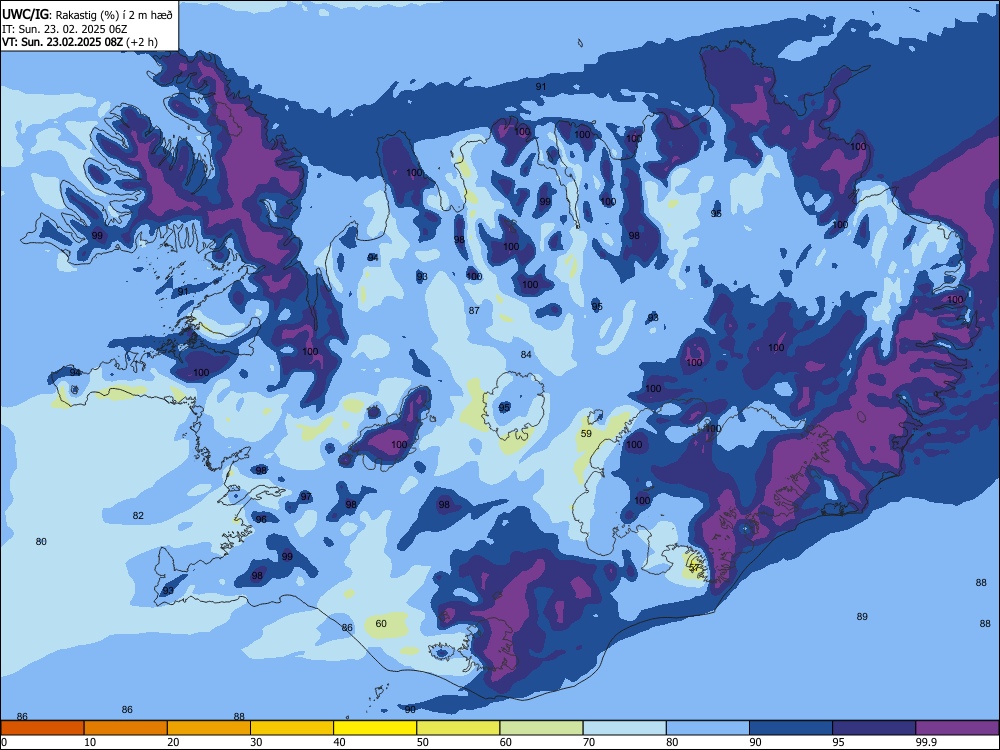Click the 60–70 light green legend swatch
This screenshot has height=750, width=1000.
click(541, 728)
